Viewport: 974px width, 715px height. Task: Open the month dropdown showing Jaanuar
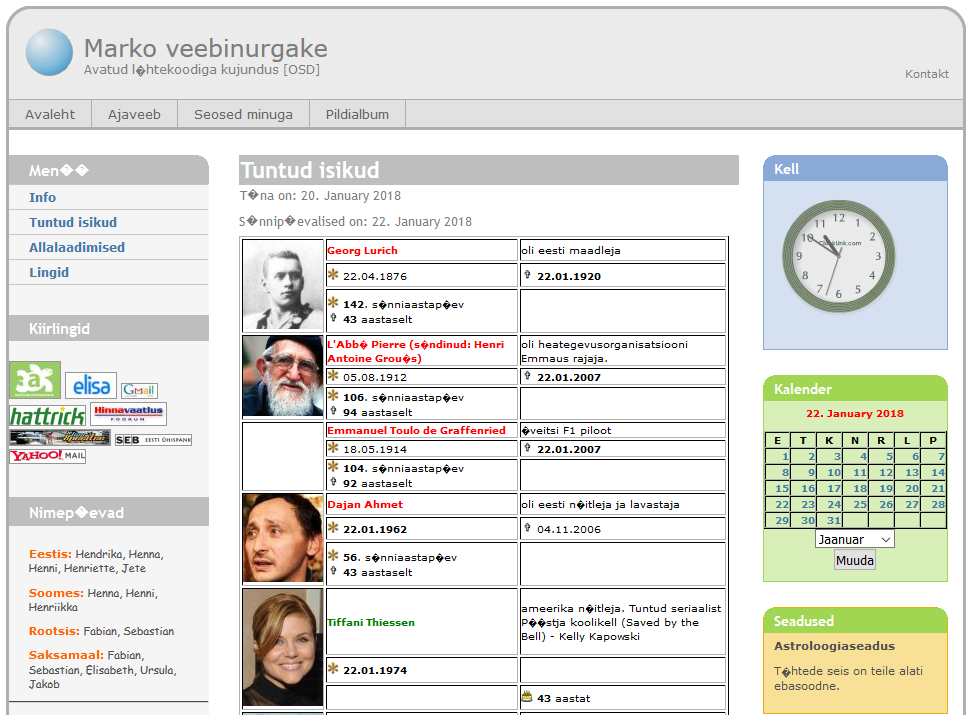tap(854, 539)
